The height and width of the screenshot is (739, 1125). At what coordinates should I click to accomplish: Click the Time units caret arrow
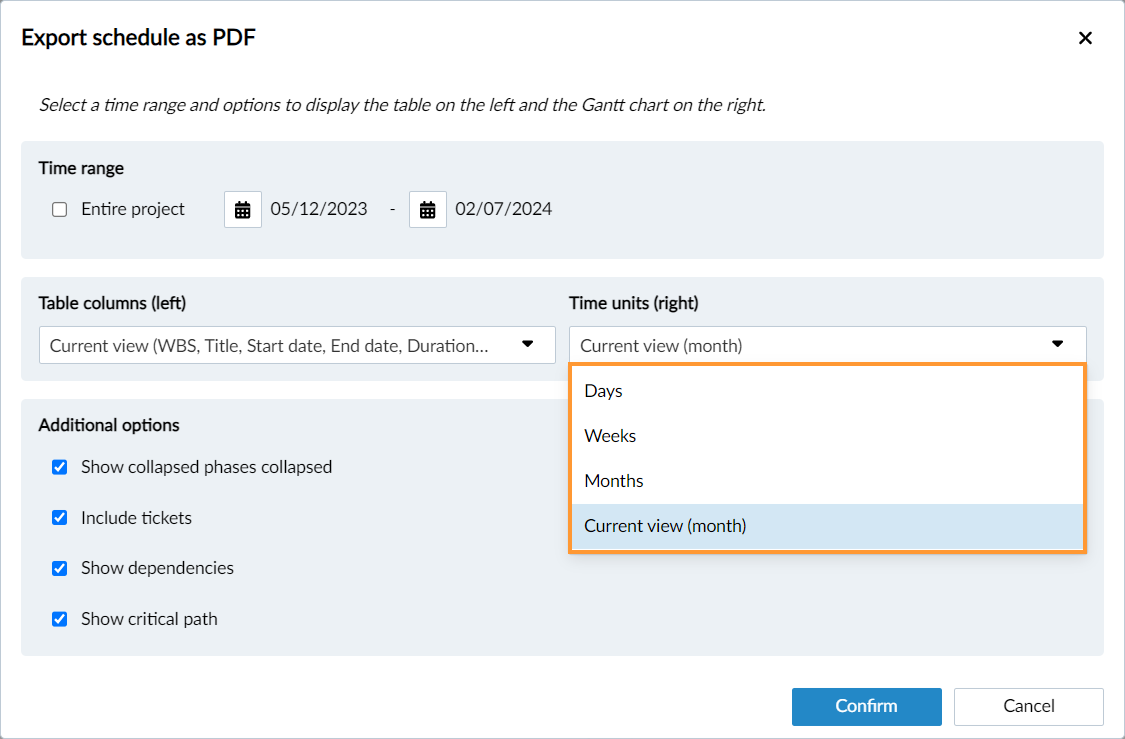coord(1058,345)
